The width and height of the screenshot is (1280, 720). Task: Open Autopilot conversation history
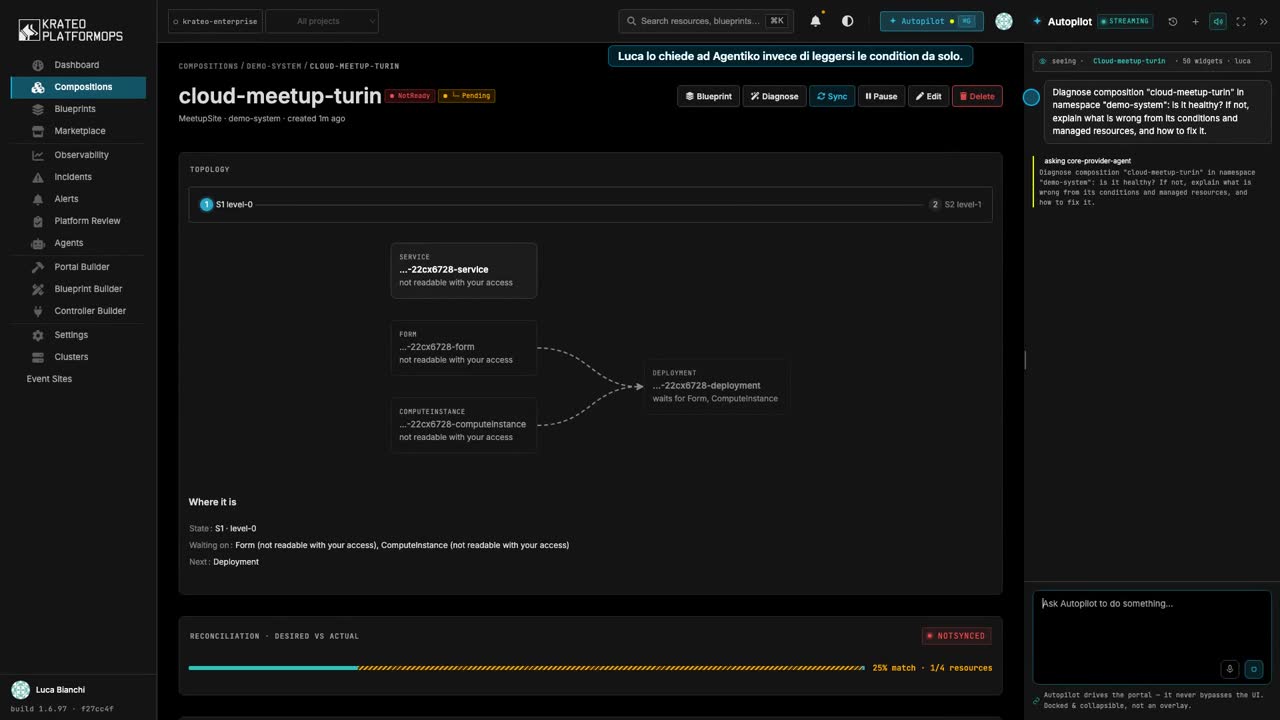point(1173,21)
